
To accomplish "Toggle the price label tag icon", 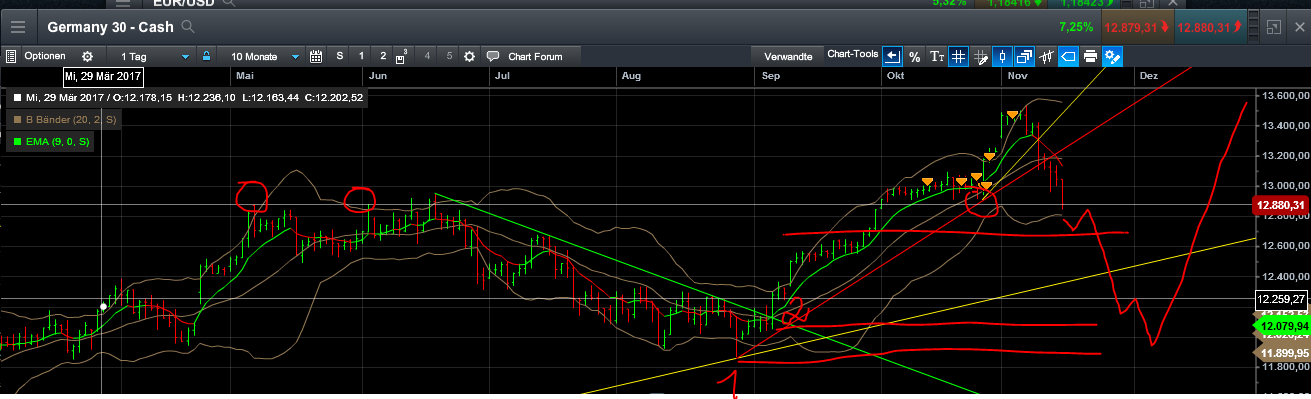I will [x=1068, y=56].
